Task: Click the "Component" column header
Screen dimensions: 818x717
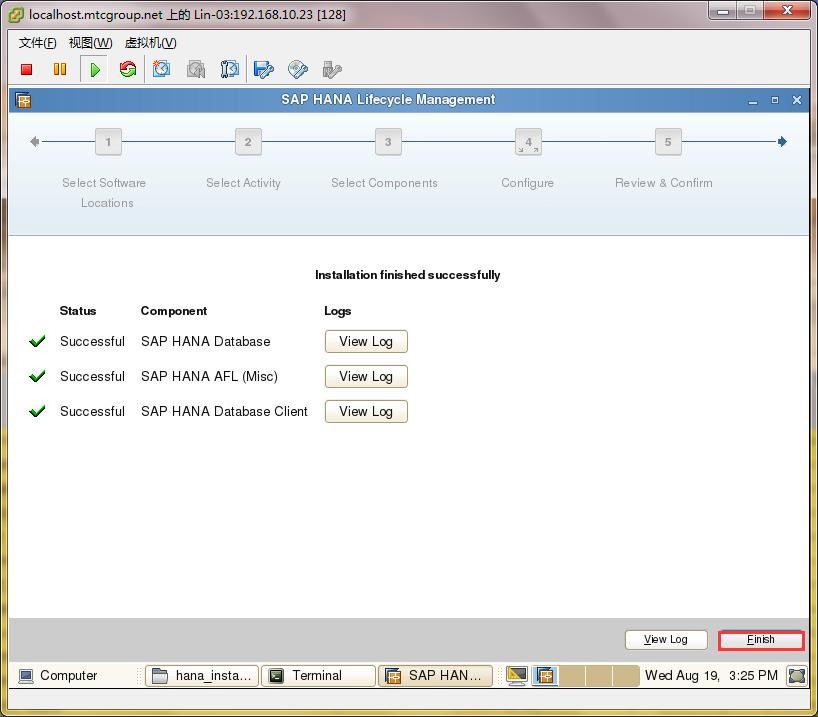Action: 174,311
